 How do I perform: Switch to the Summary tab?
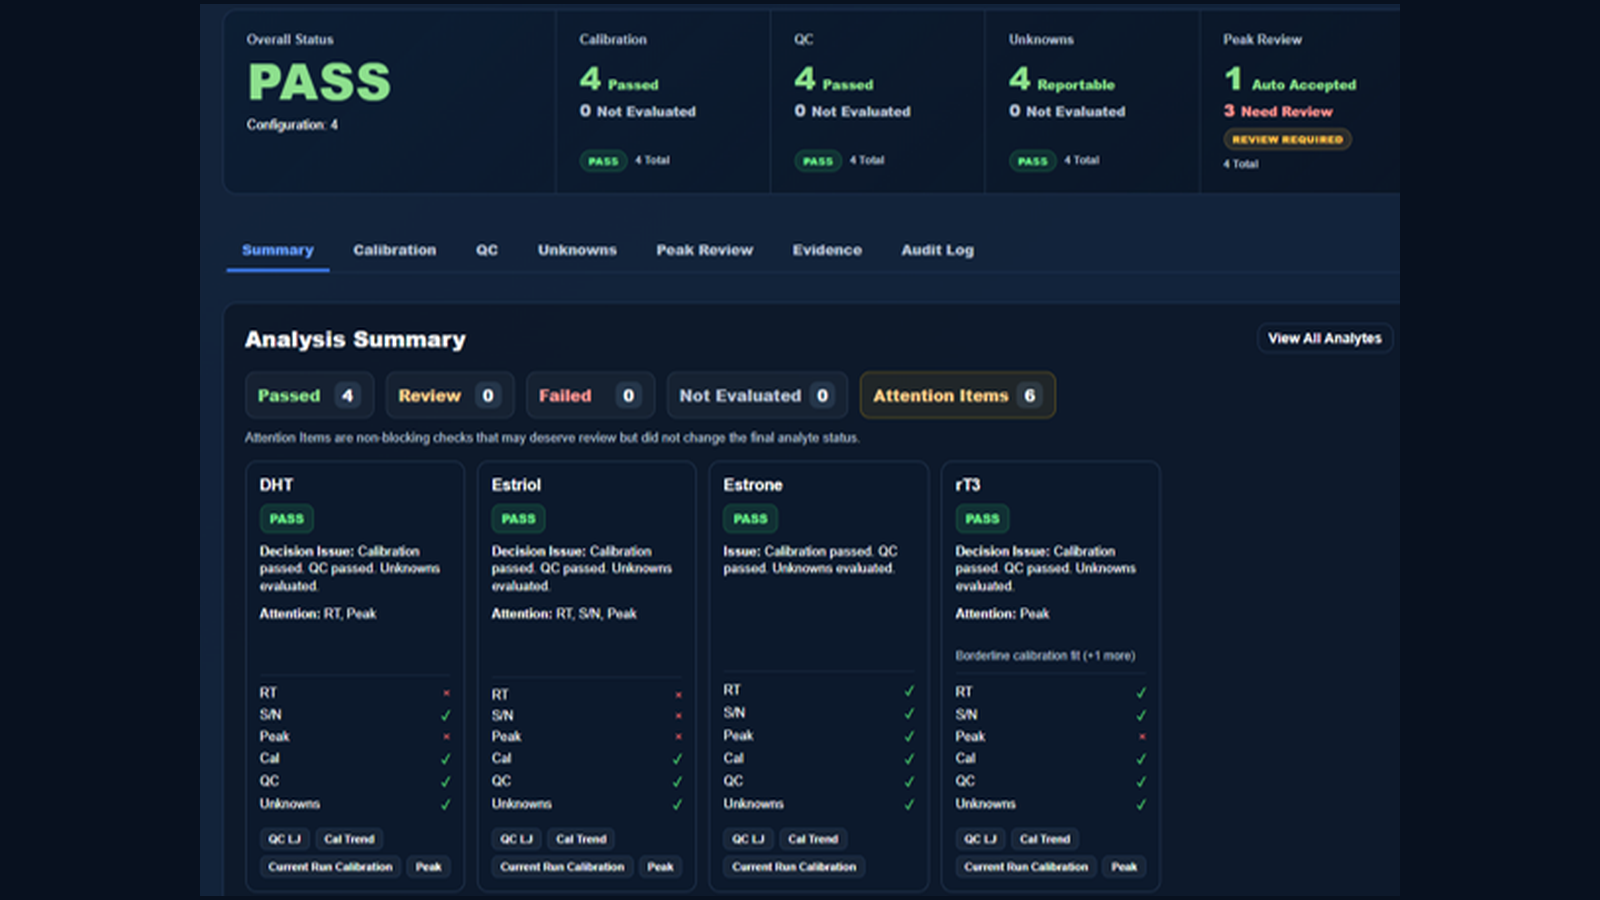278,250
